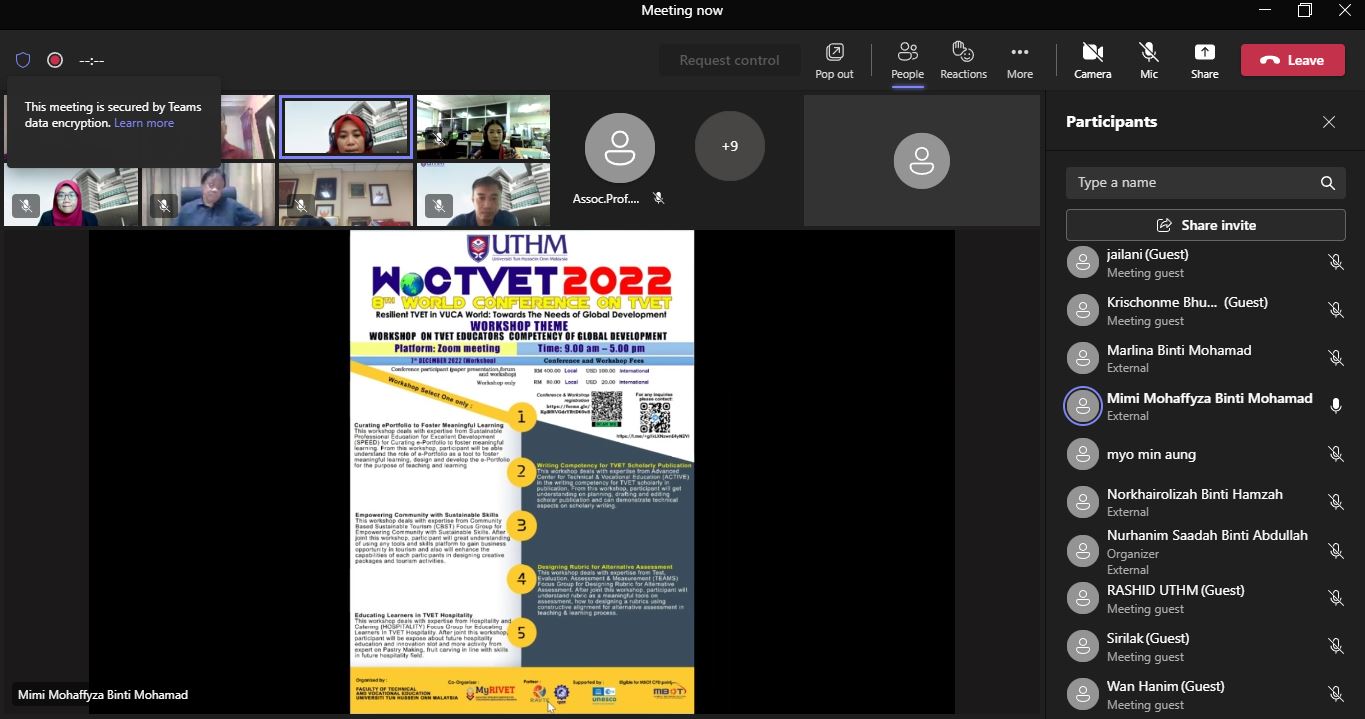
Task: Open the Pop out view
Action: 834,60
